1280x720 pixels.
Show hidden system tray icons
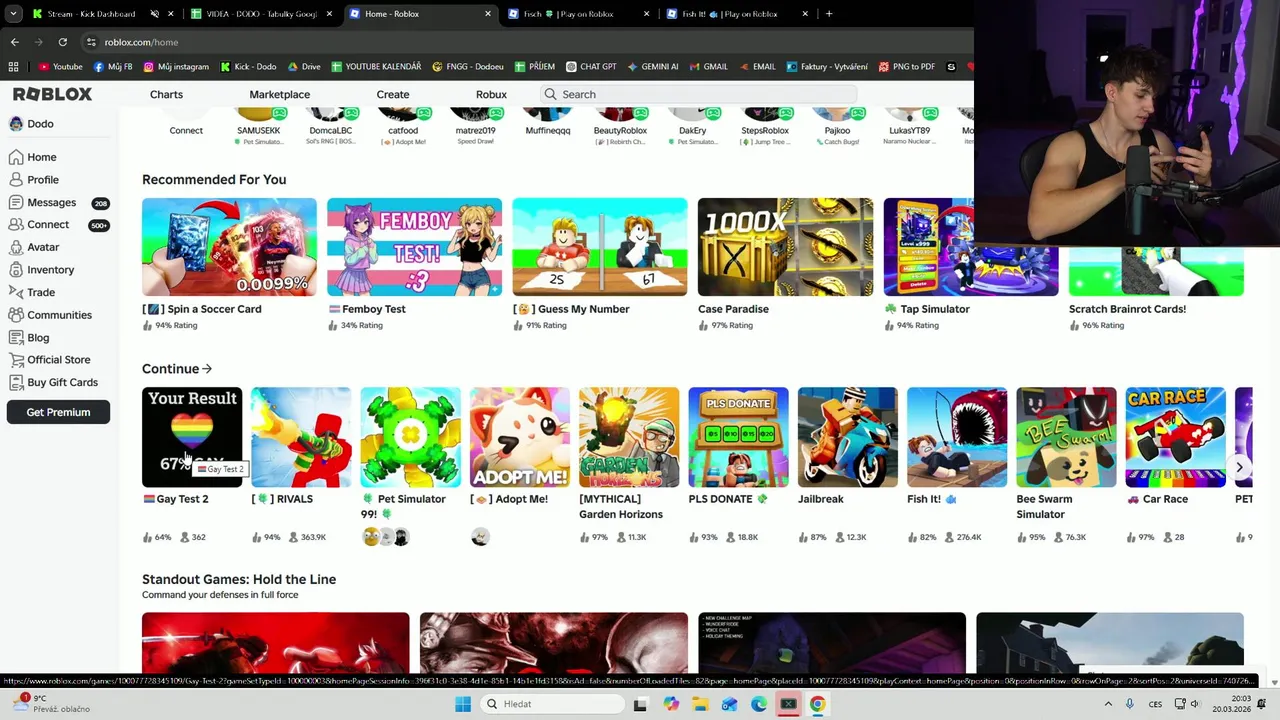tap(1109, 704)
